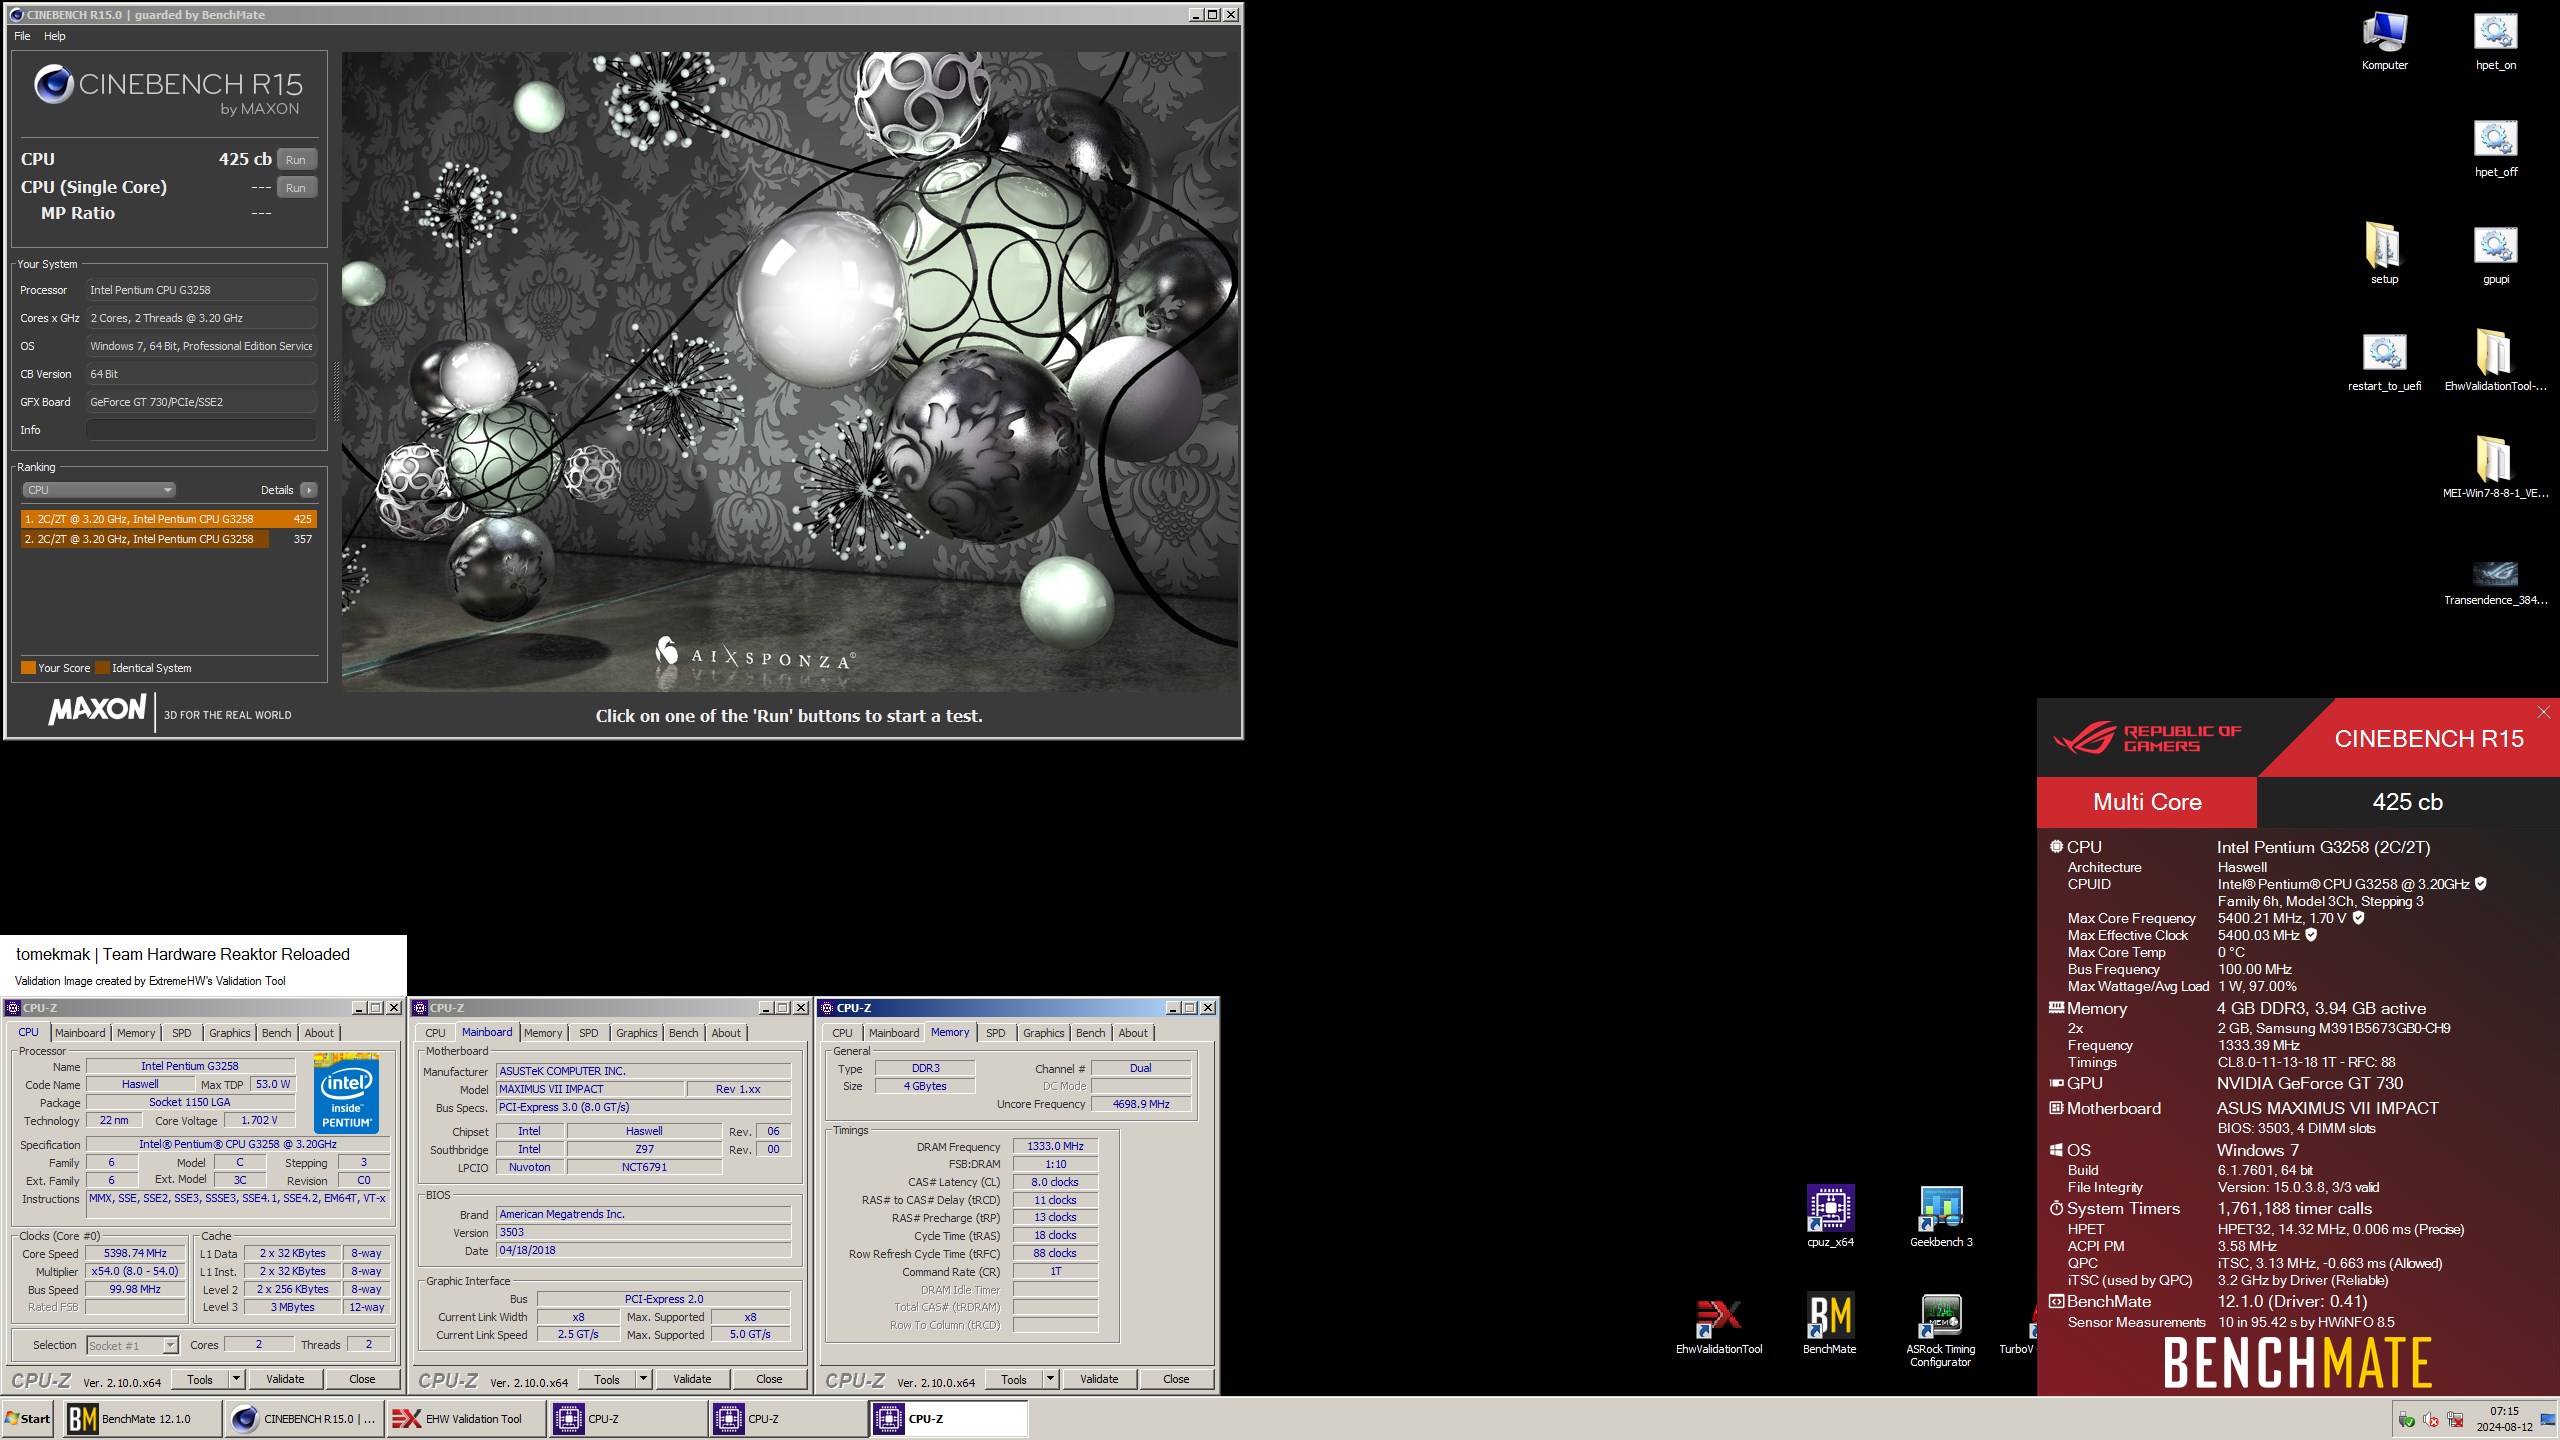Switch to Mainboard tab in first CPU-Z
Viewport: 2560px width, 1440px height.
pyautogui.click(x=80, y=1033)
